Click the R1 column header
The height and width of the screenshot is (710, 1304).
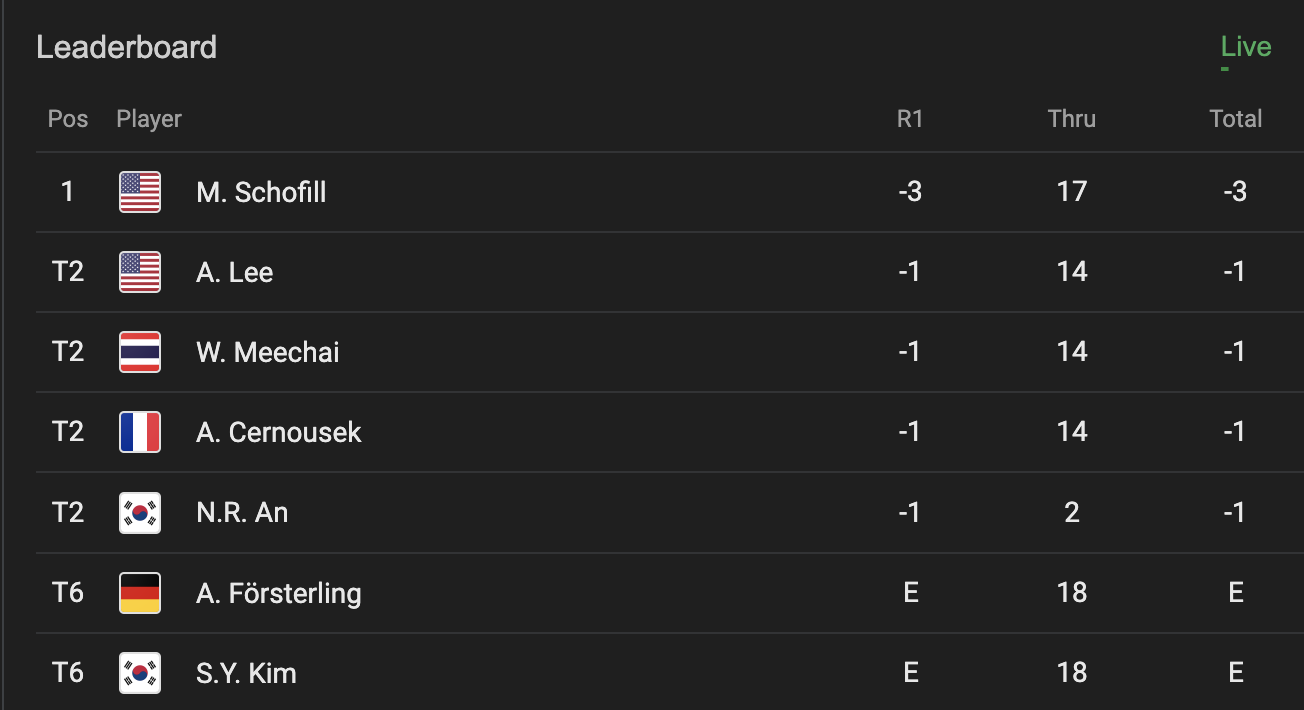(910, 119)
